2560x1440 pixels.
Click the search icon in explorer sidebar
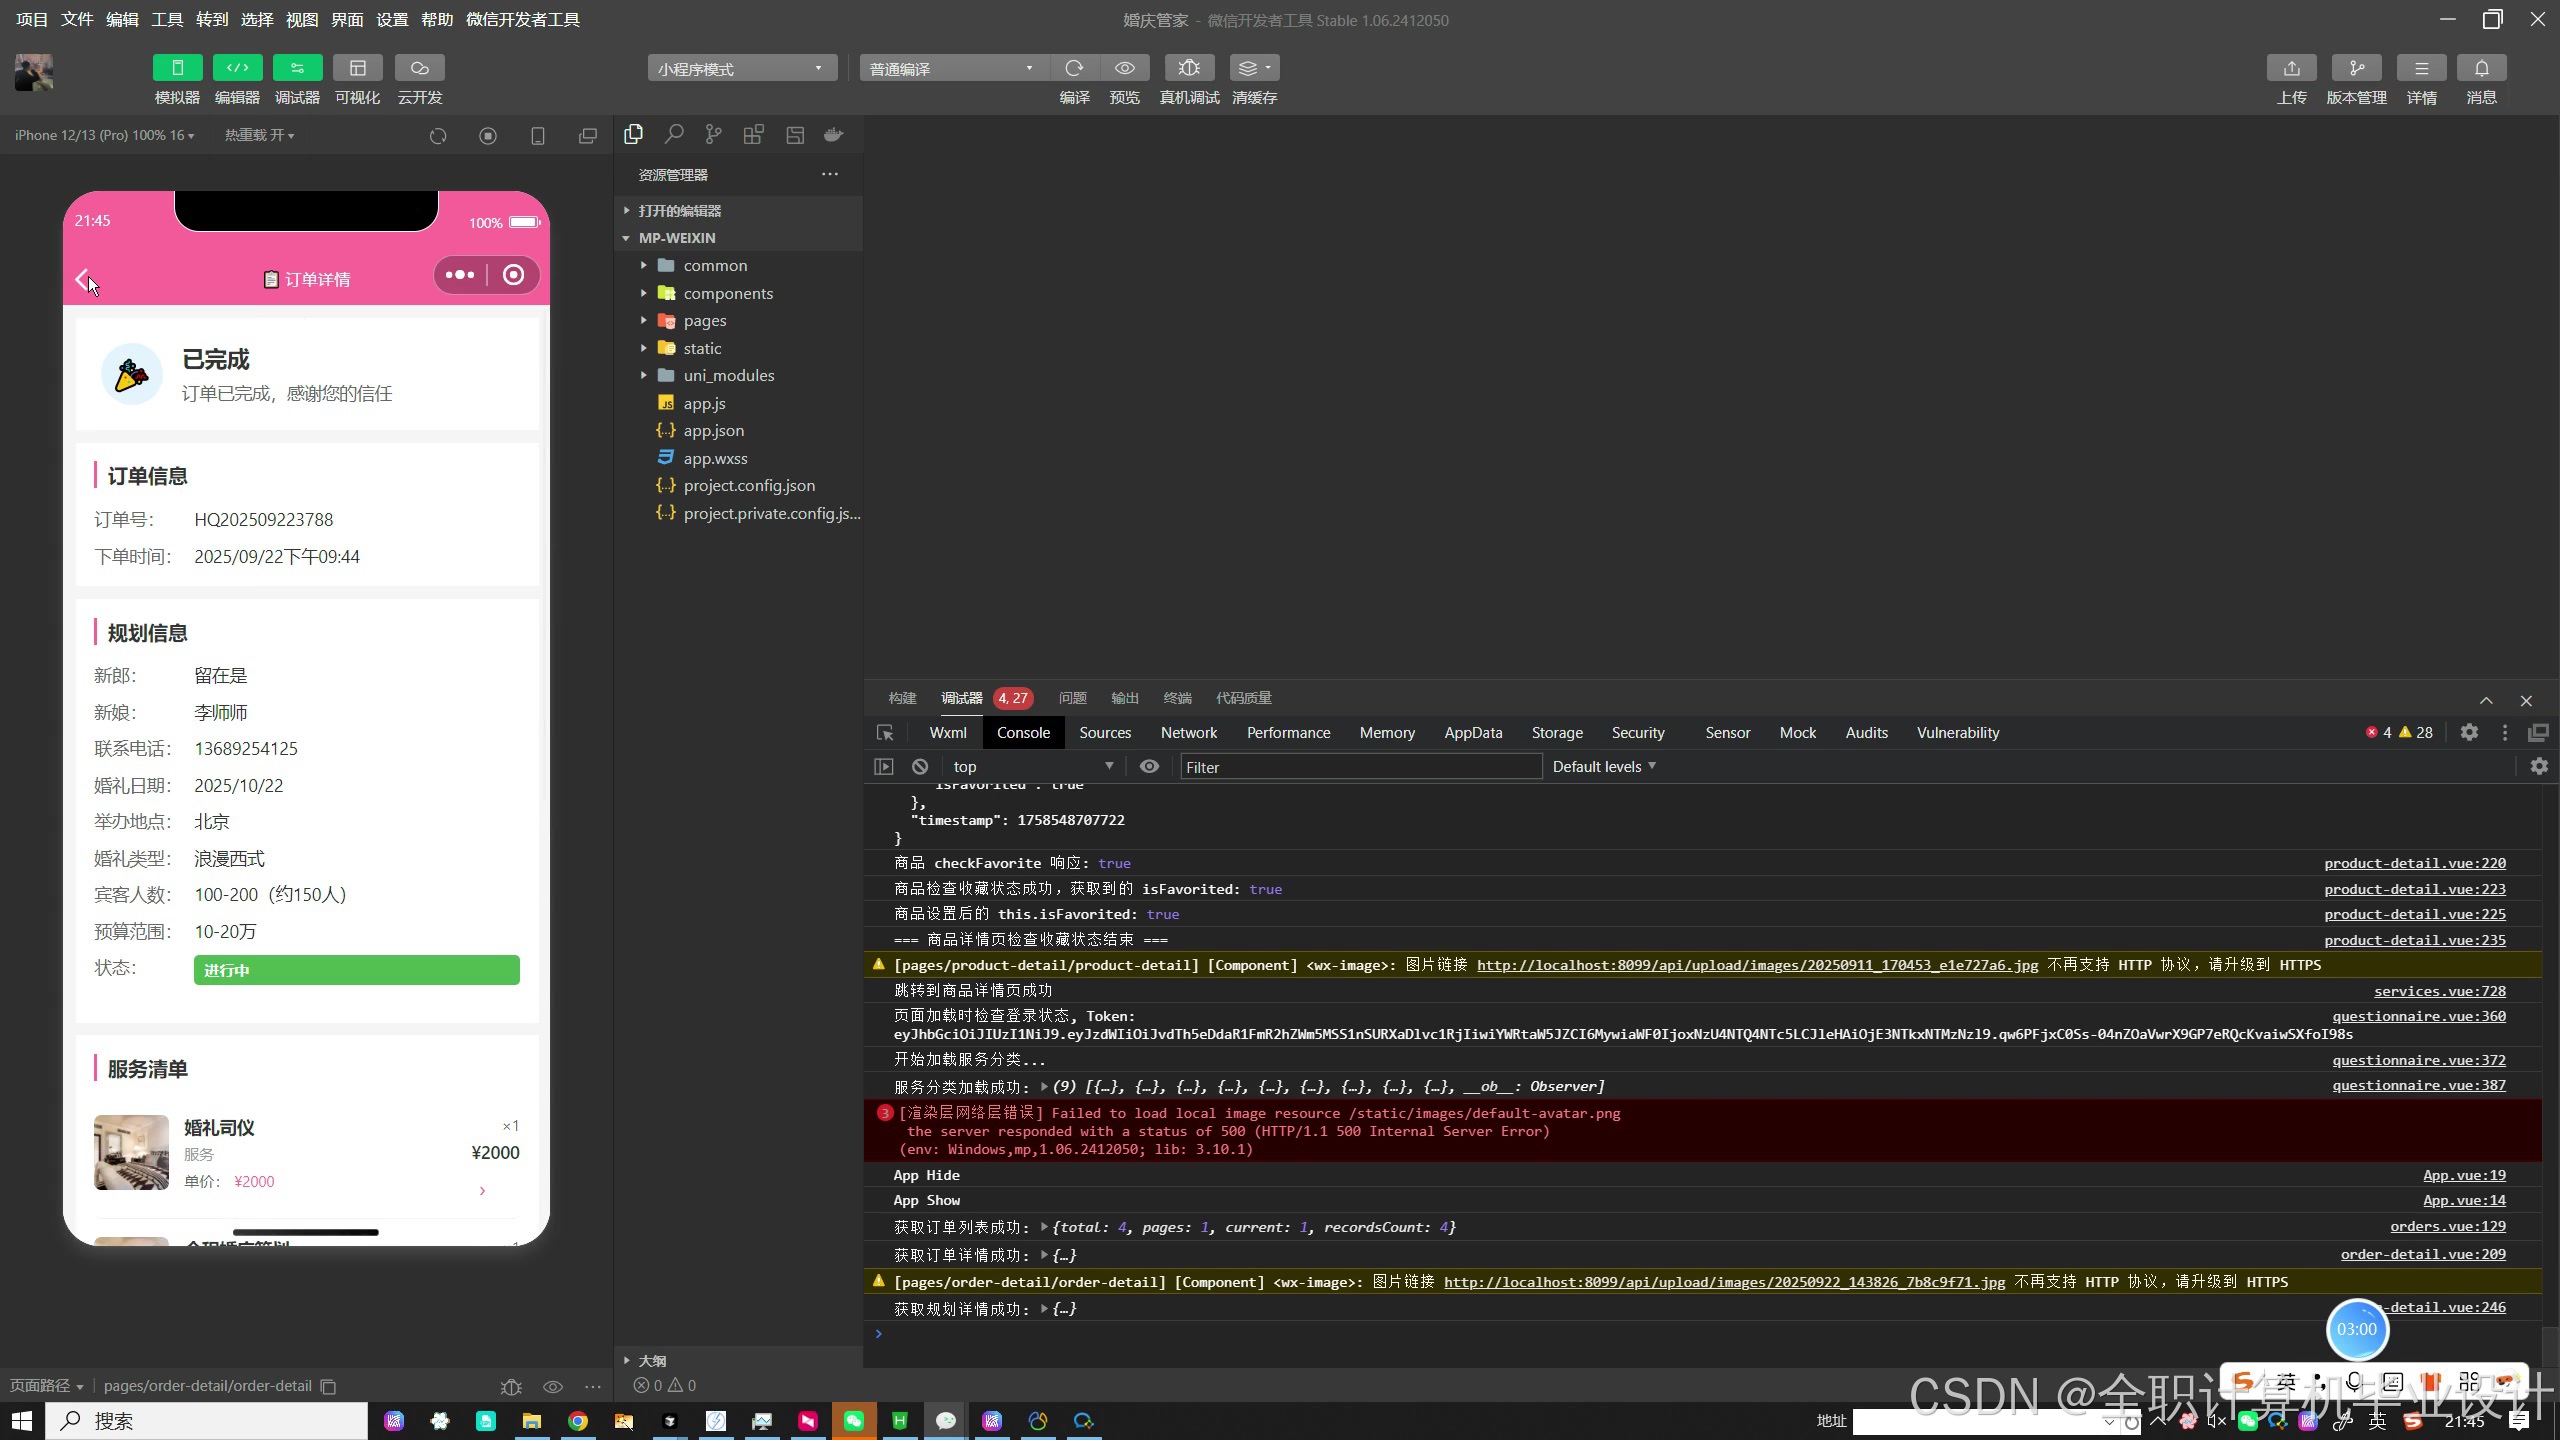pos(674,135)
